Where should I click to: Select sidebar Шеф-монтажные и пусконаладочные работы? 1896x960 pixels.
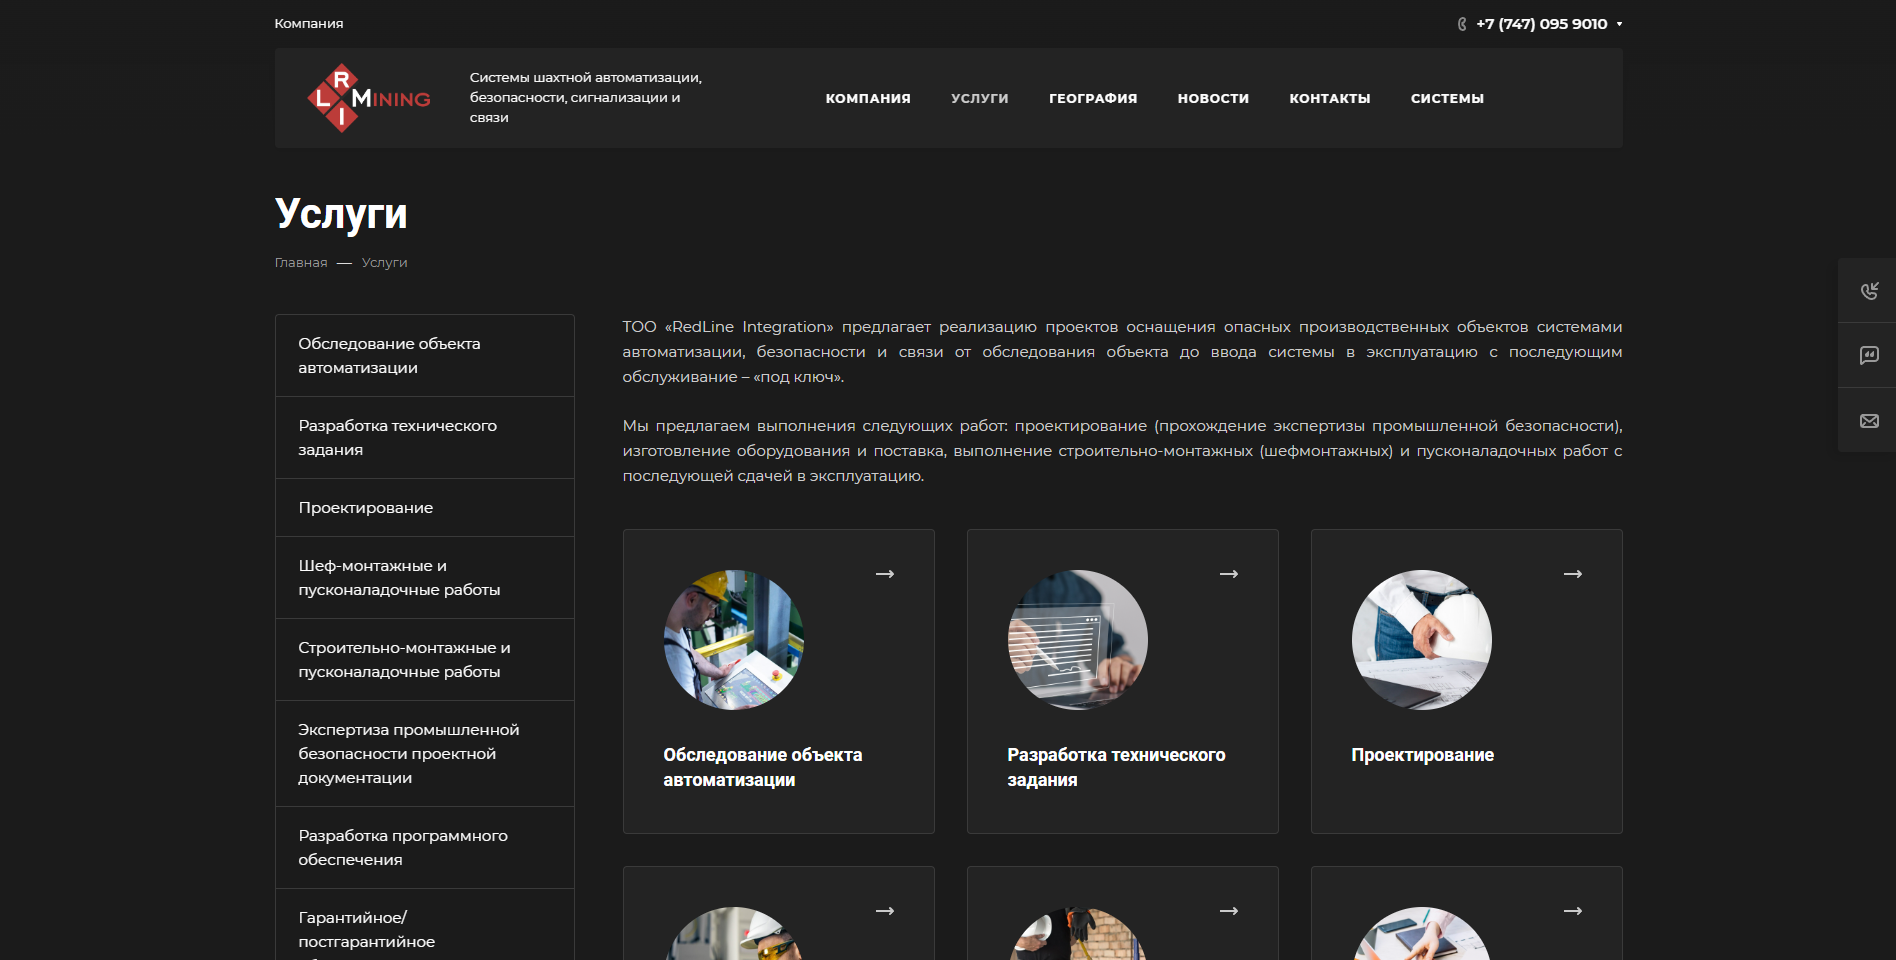point(425,578)
